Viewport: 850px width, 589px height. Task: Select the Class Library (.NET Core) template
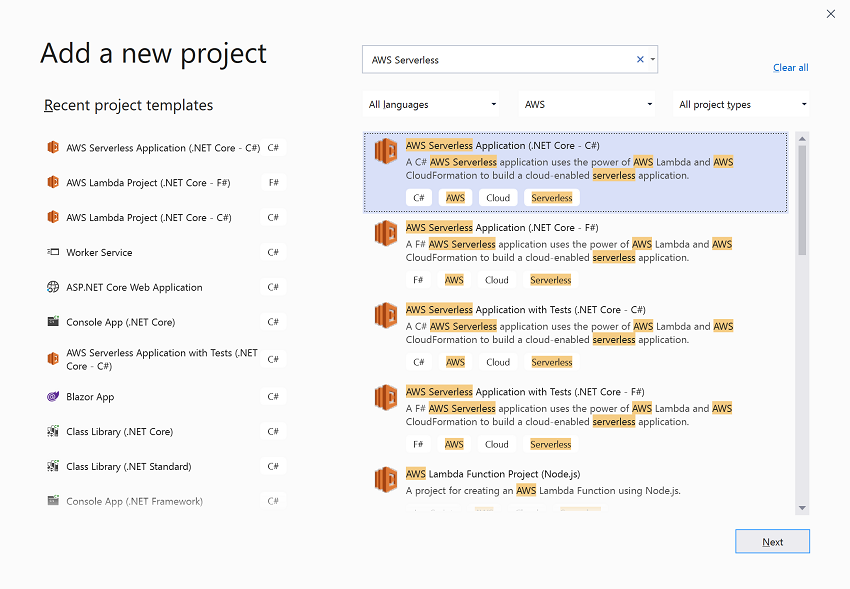pos(165,431)
